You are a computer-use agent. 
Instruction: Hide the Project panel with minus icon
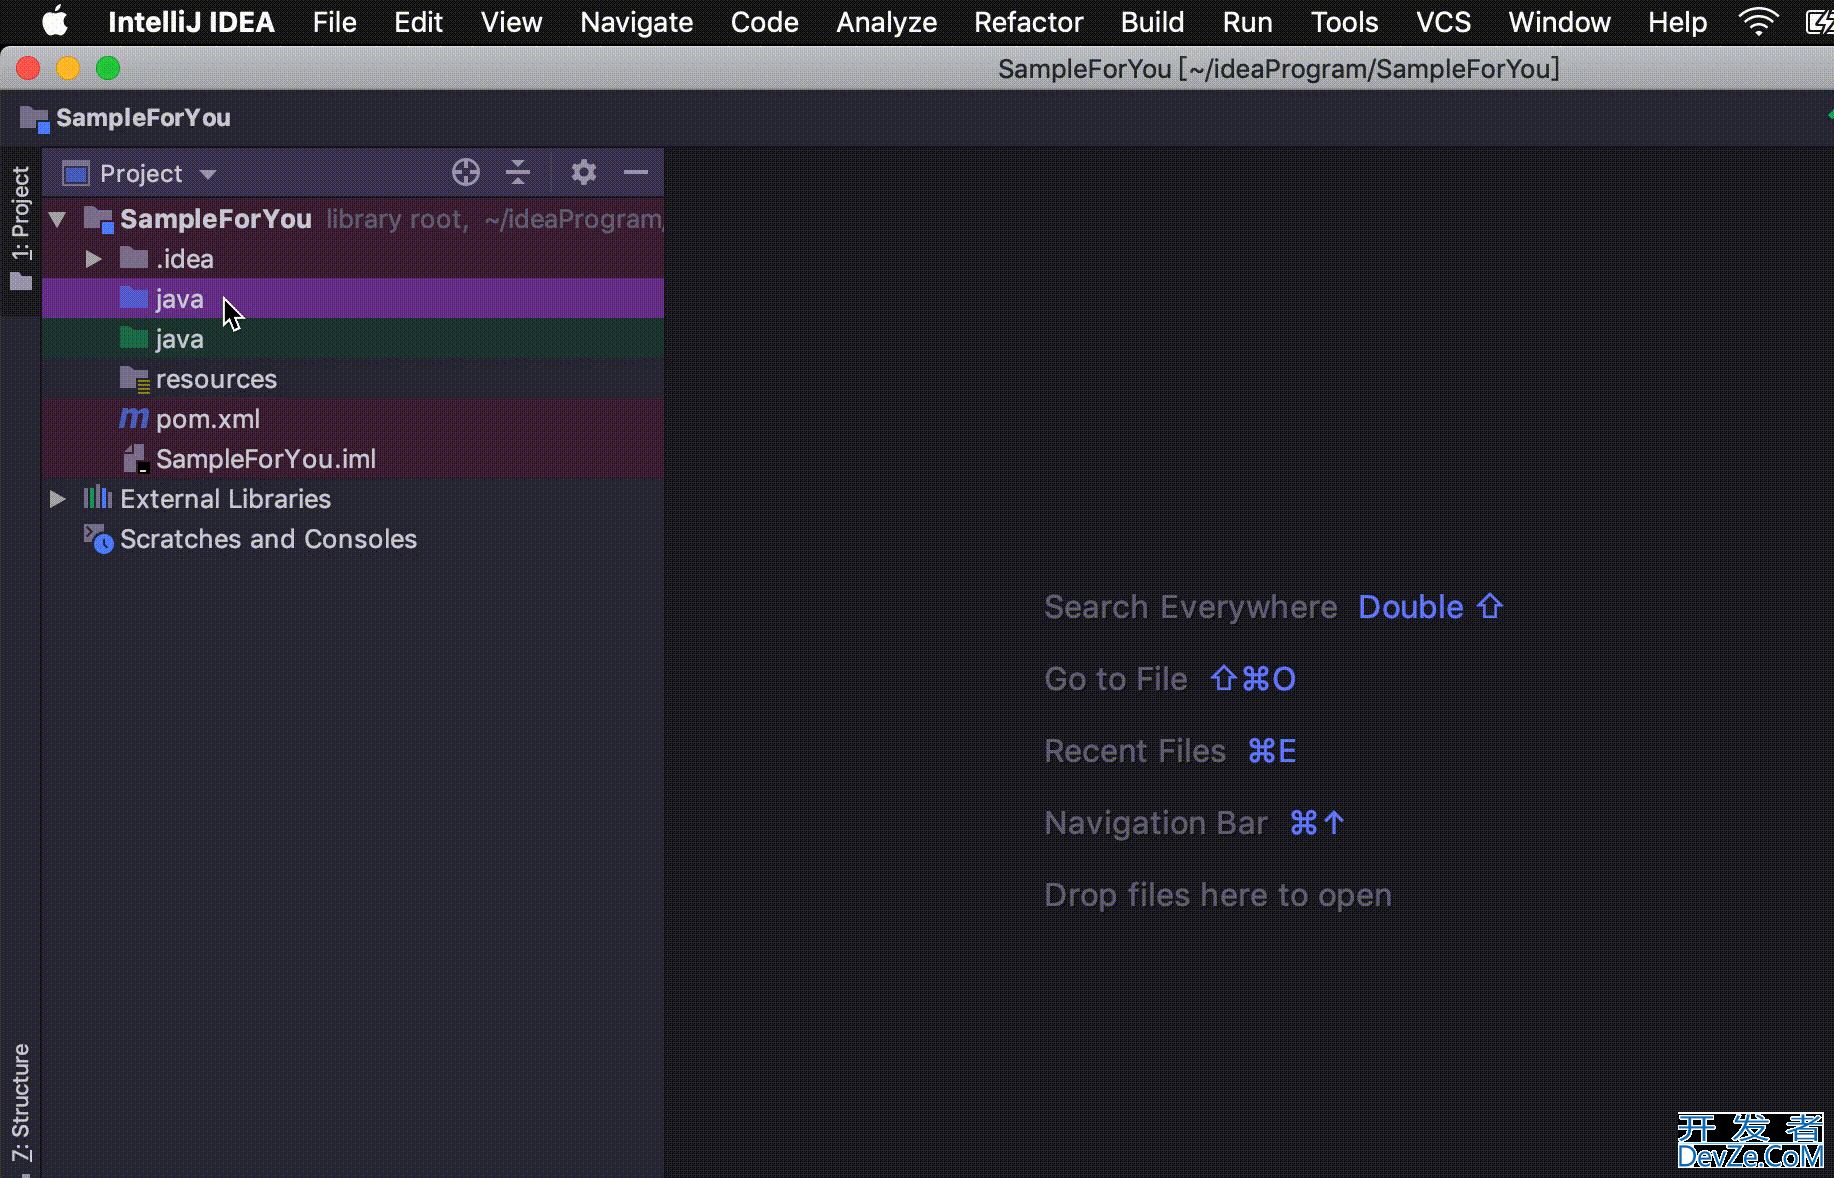(x=636, y=173)
